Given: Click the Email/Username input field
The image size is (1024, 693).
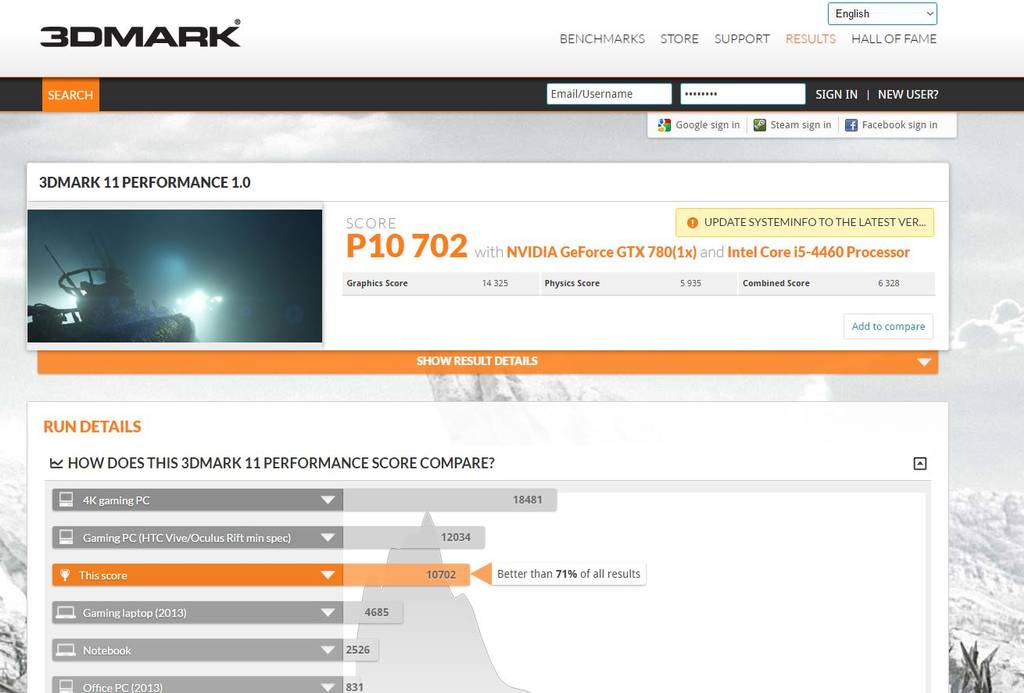Looking at the screenshot, I should pos(609,94).
